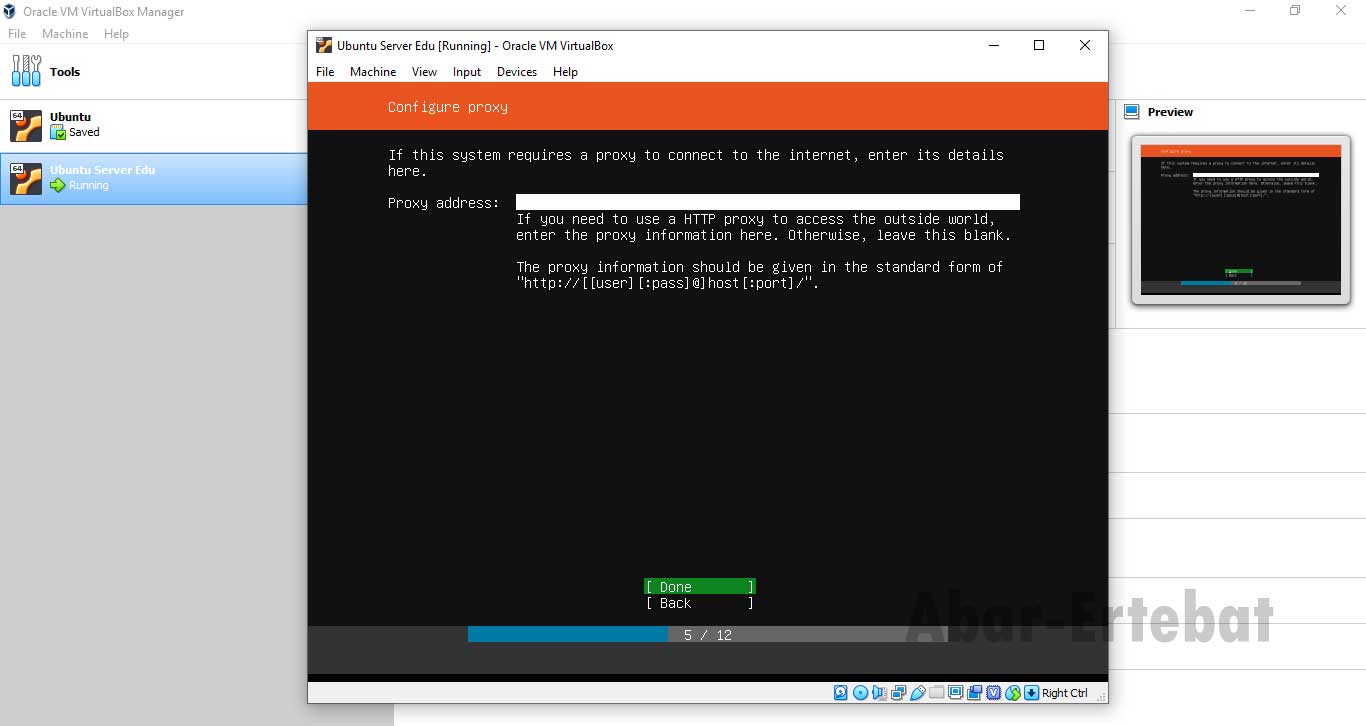Open the Help menu in VirtualBox Manager
Image resolution: width=1366 pixels, height=726 pixels.
(x=116, y=34)
